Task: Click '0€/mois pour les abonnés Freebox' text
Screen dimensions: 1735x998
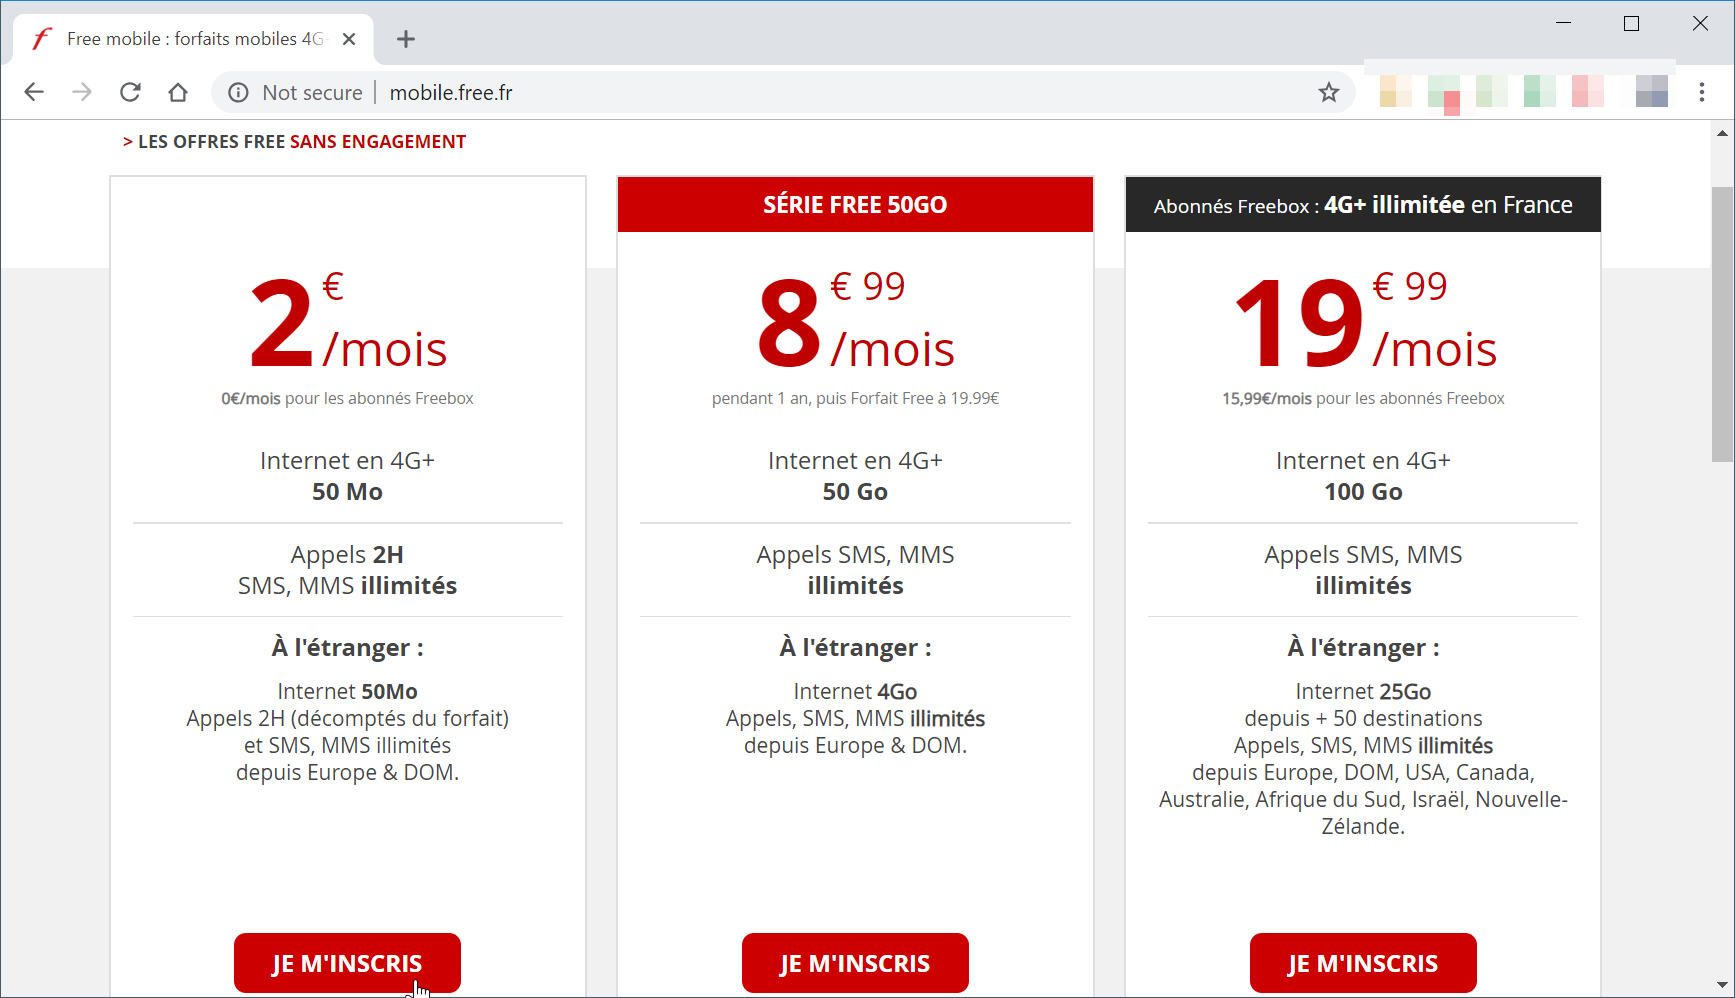Action: (x=347, y=398)
